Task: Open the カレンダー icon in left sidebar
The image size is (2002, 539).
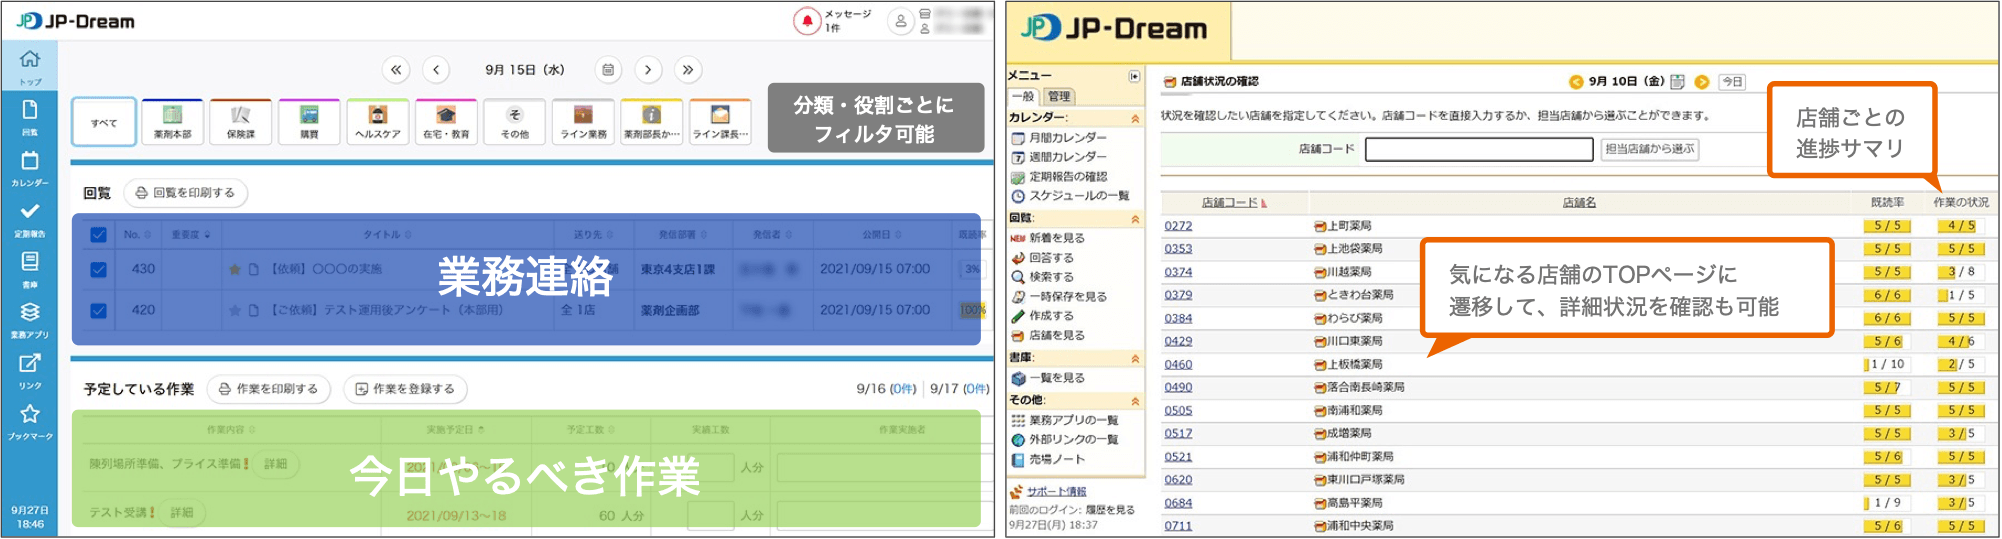Action: pos(30,166)
